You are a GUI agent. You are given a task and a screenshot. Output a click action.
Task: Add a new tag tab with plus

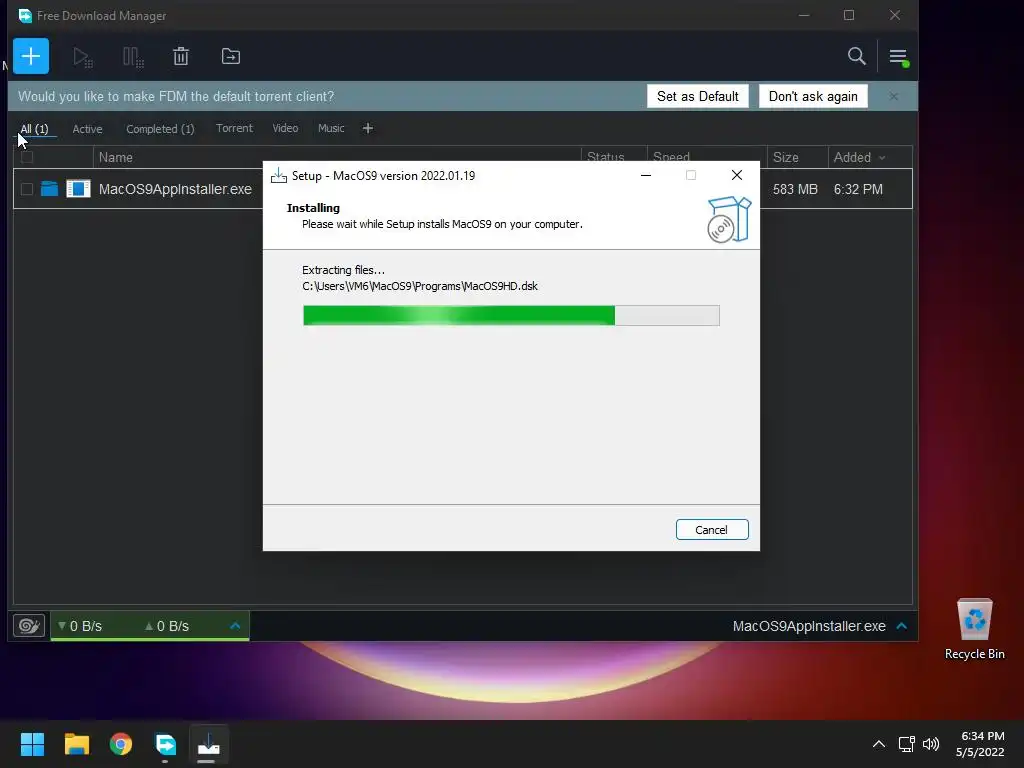[368, 128]
